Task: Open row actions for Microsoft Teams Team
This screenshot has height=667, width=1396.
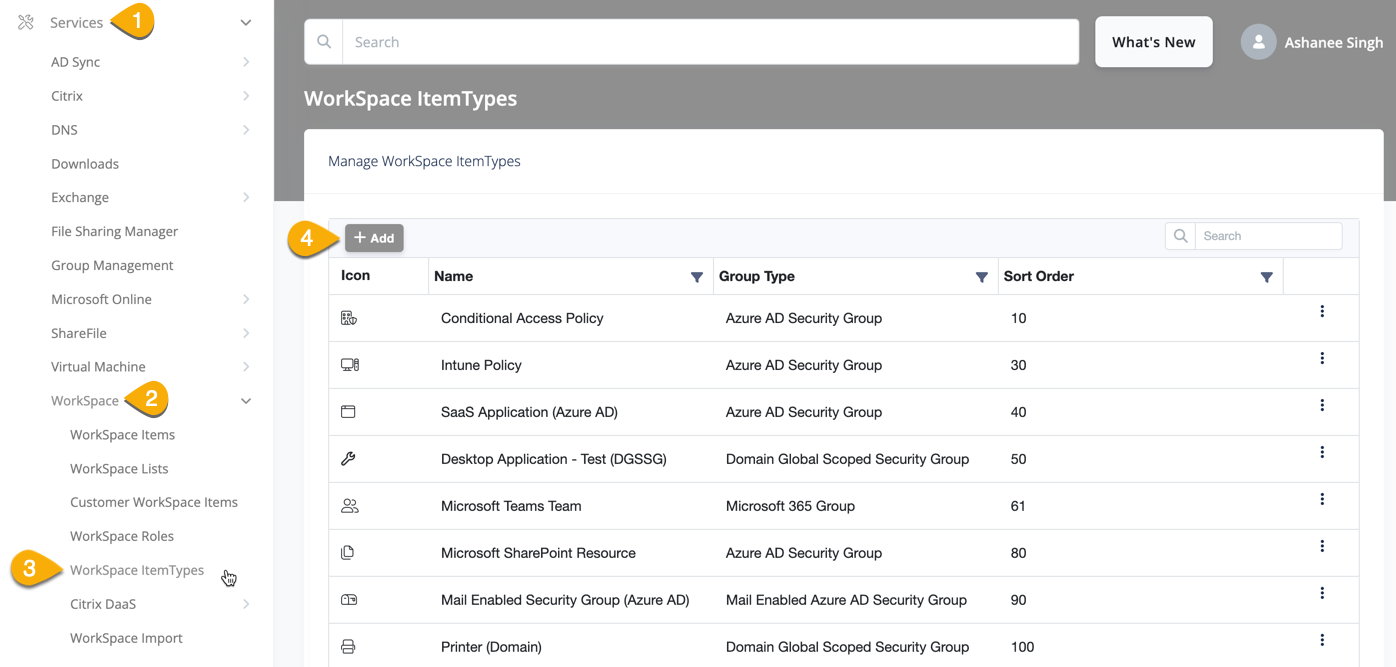Action: 1321,500
